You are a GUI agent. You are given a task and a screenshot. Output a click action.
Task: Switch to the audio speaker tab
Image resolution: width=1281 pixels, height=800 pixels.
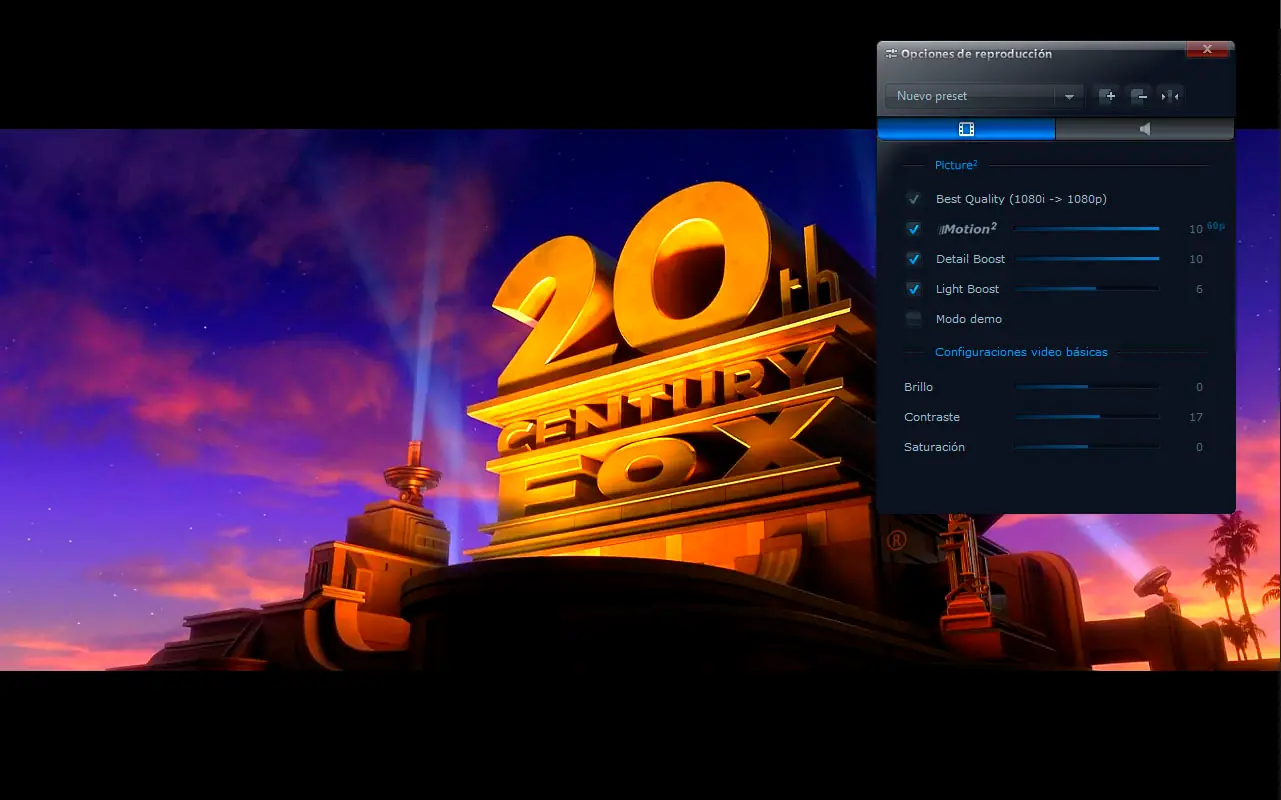[x=1145, y=129]
